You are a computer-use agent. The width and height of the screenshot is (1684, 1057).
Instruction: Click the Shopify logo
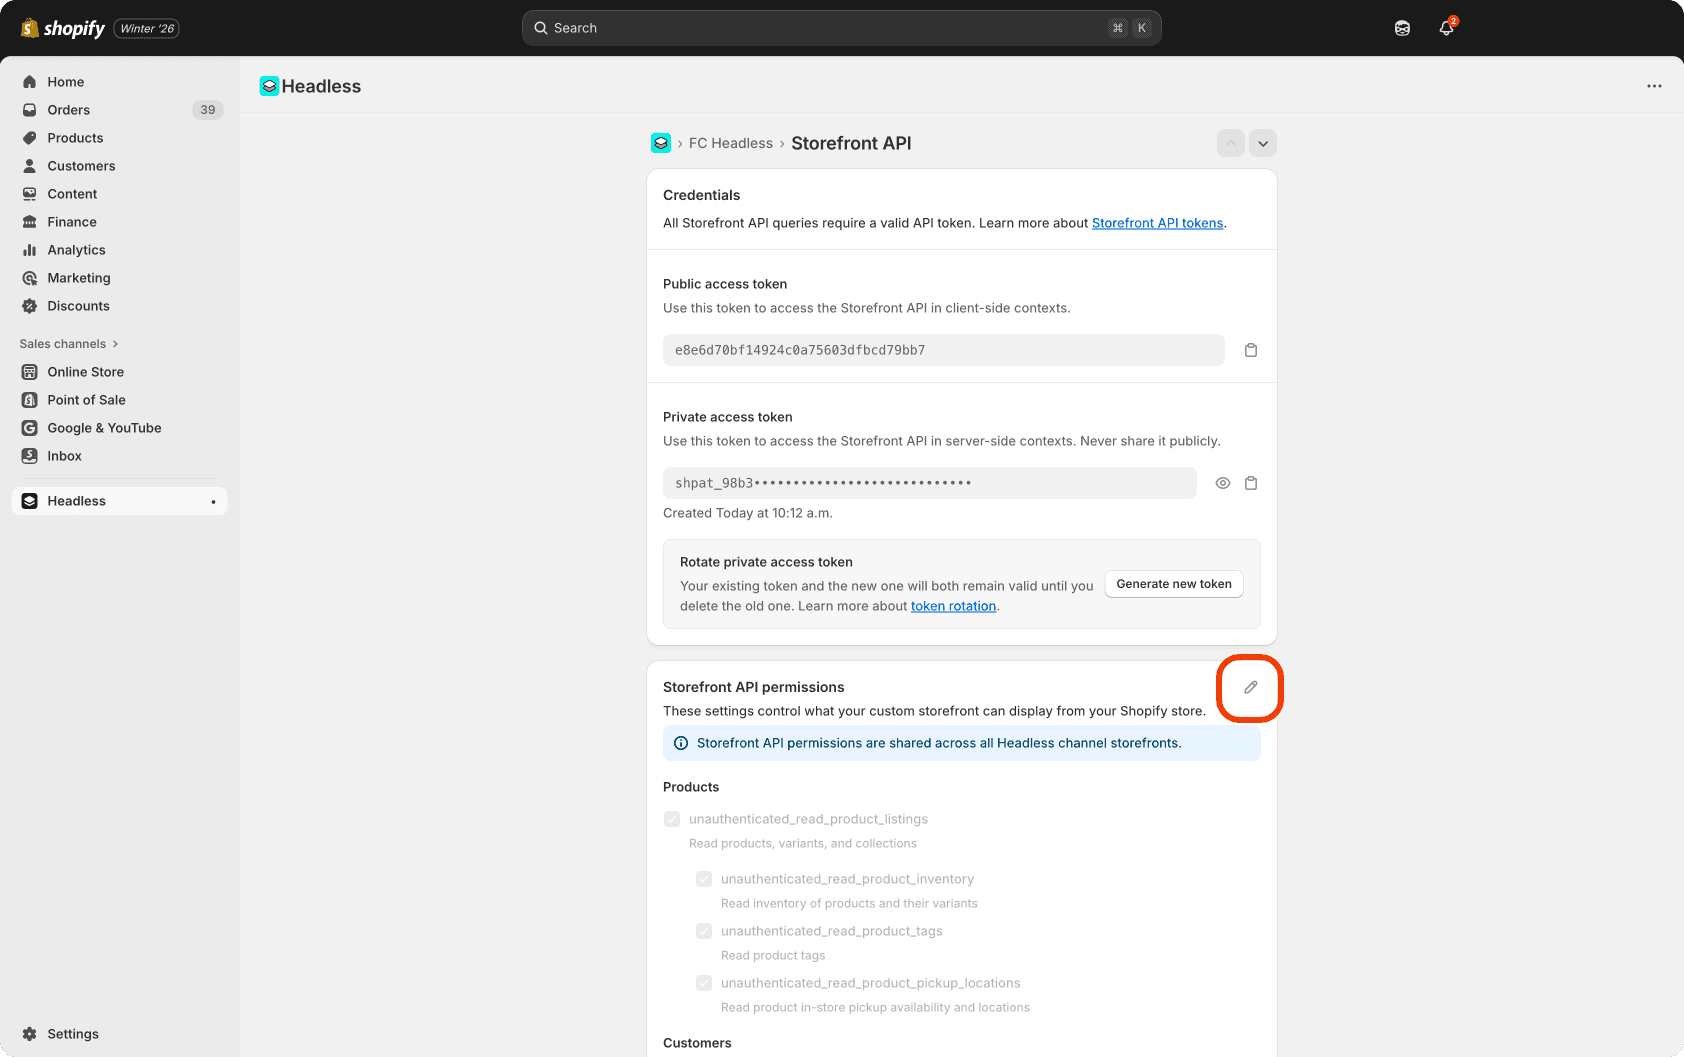63,28
